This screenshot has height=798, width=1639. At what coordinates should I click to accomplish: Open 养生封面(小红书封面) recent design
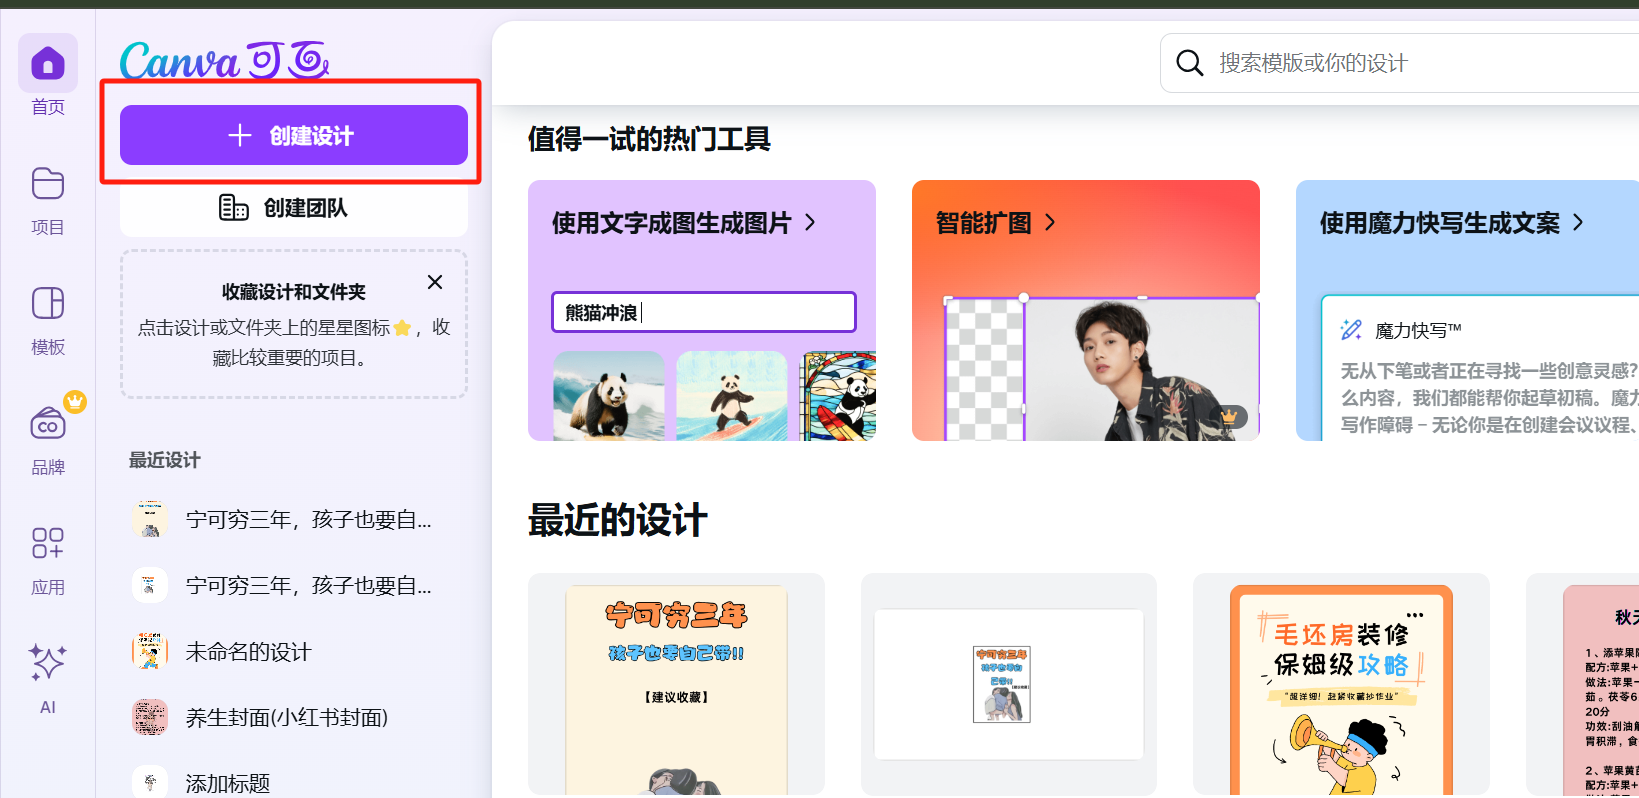(x=294, y=717)
